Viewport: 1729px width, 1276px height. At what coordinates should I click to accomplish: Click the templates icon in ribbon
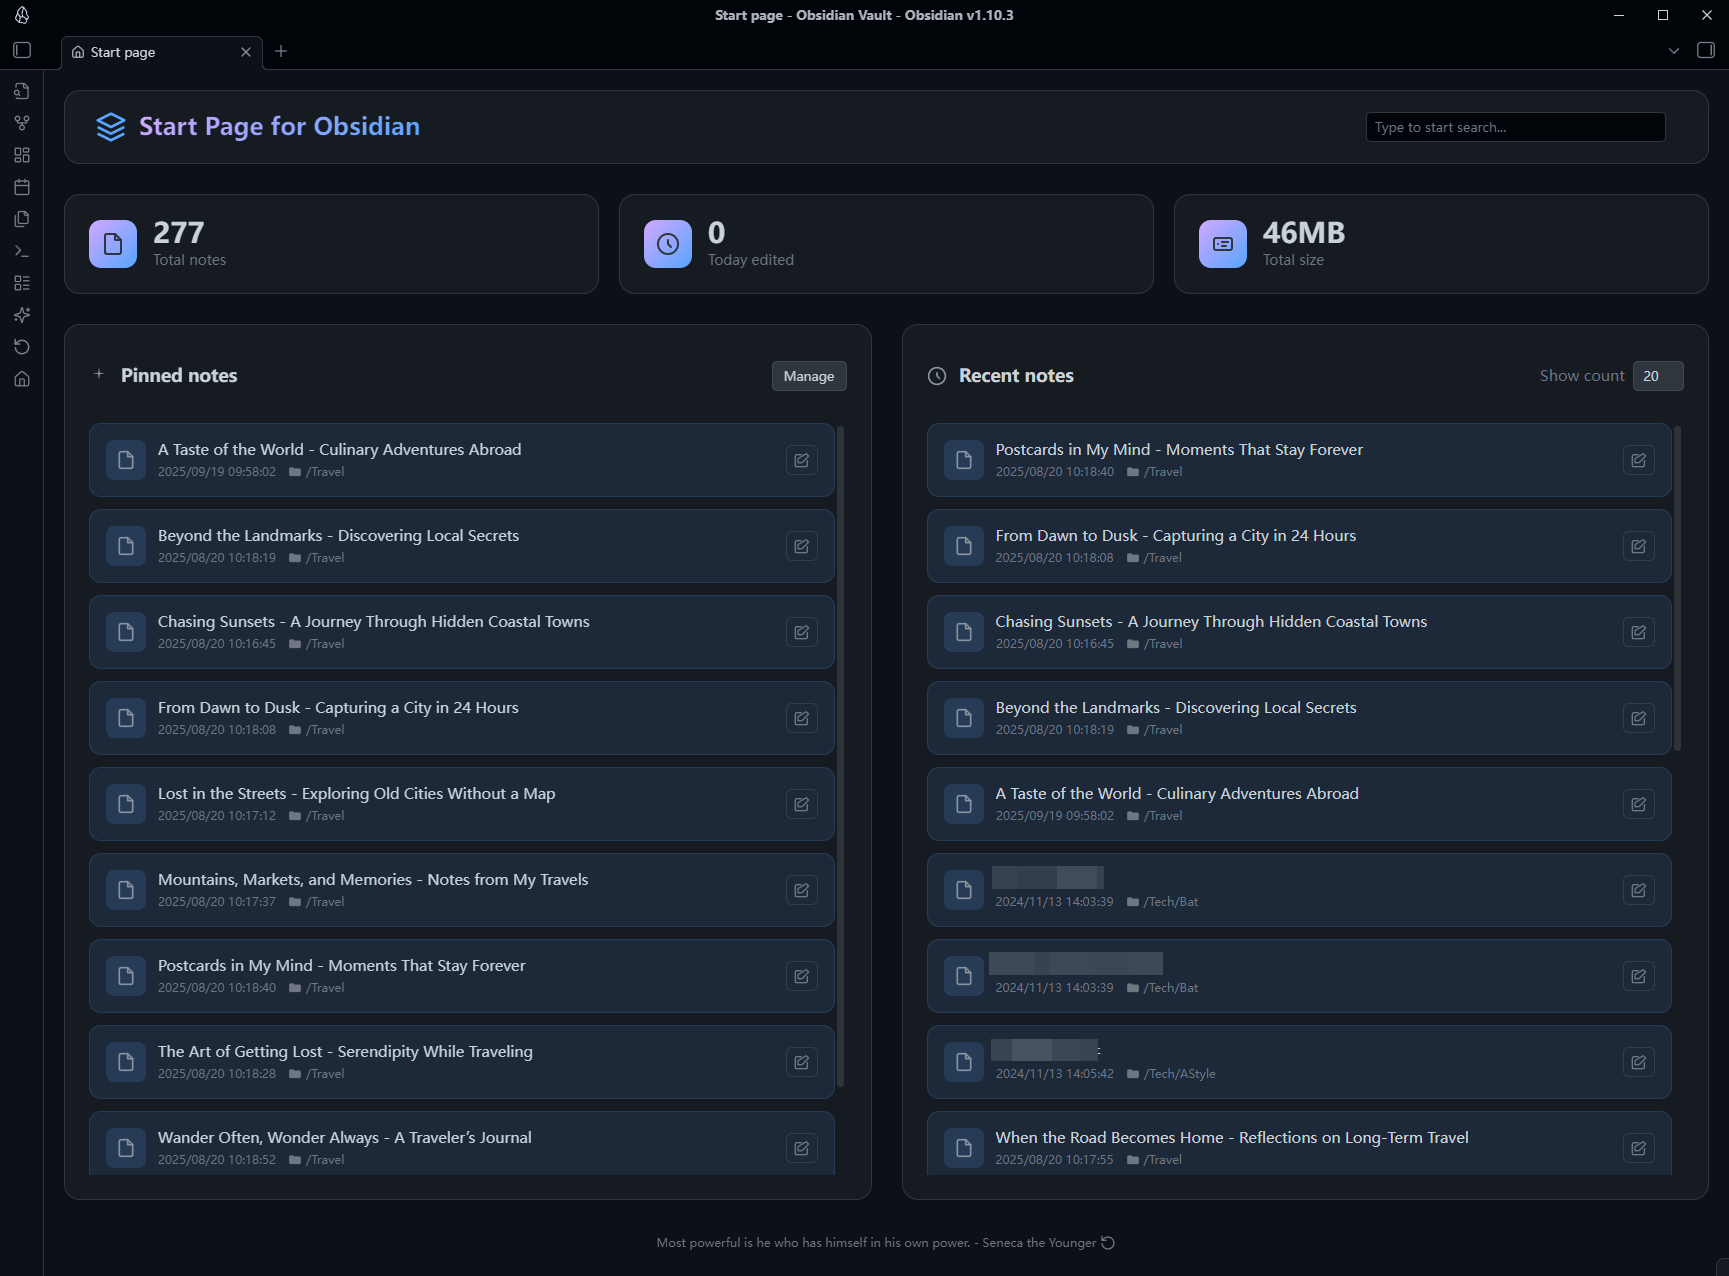click(22, 219)
